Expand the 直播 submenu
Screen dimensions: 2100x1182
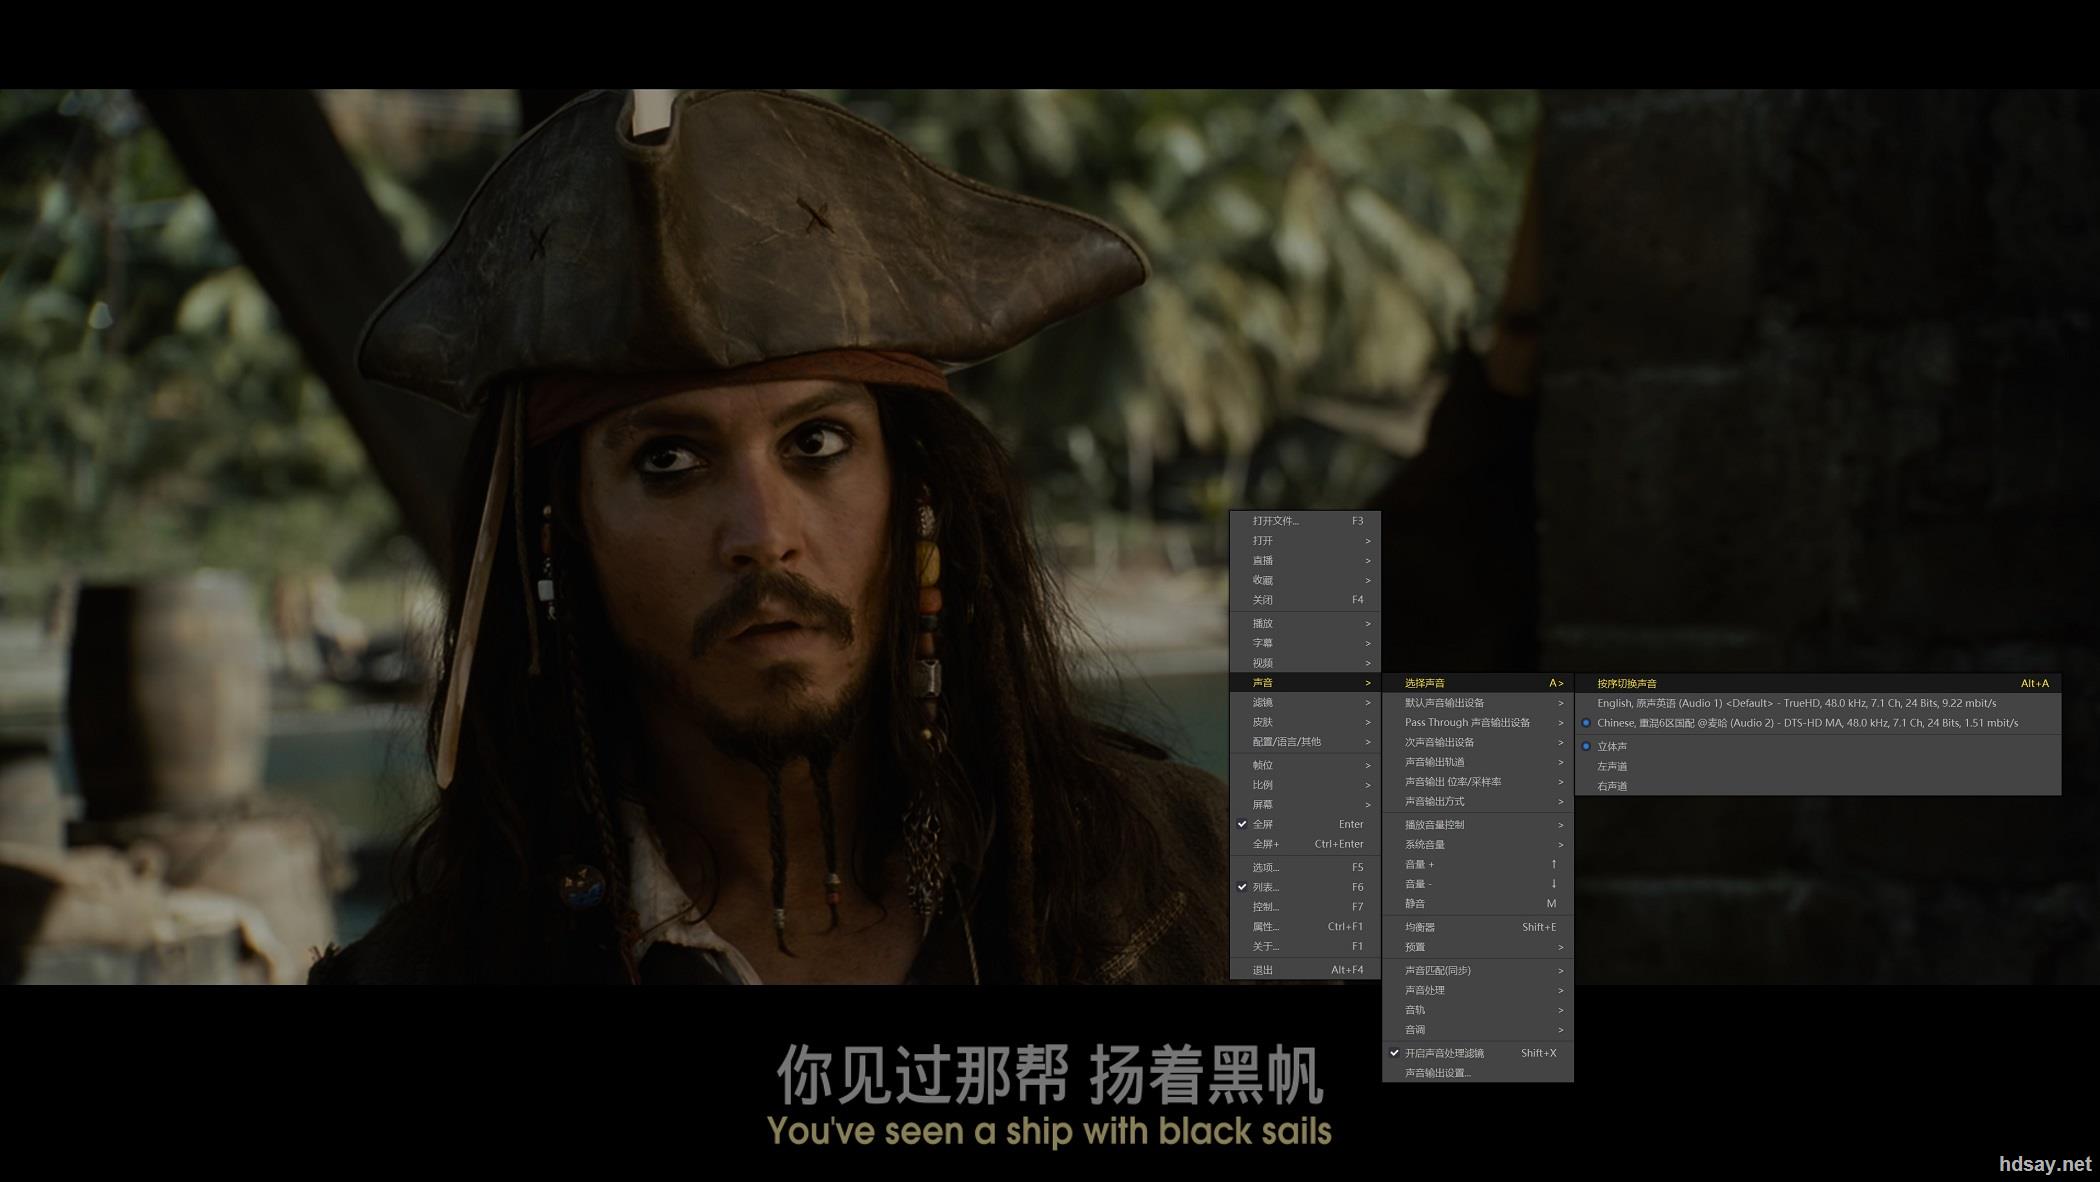tap(1305, 561)
